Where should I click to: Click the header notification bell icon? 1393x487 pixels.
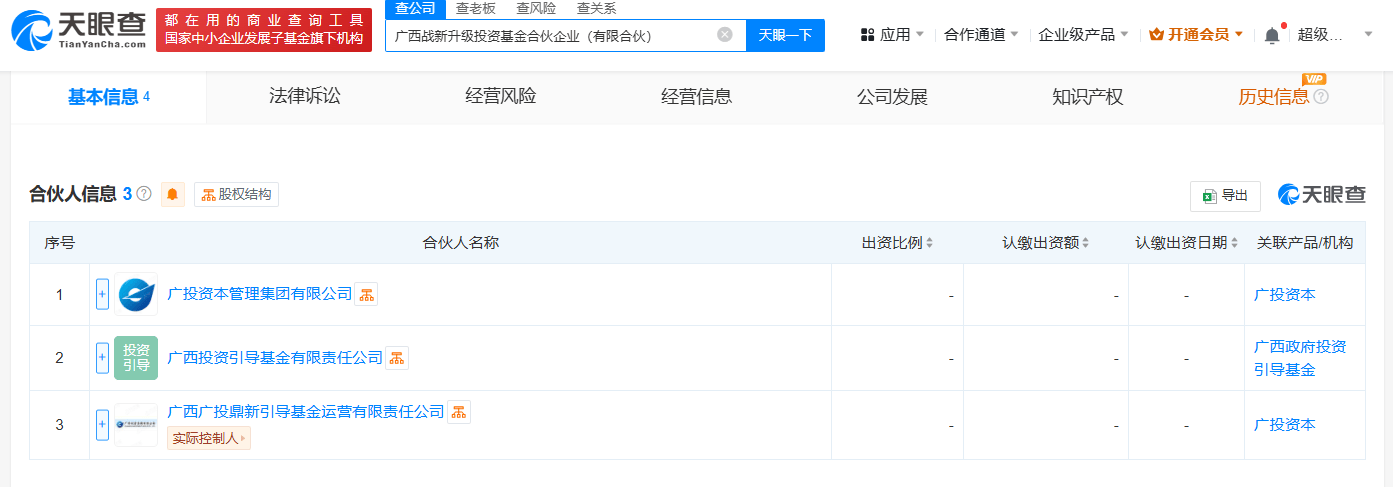point(1272,35)
